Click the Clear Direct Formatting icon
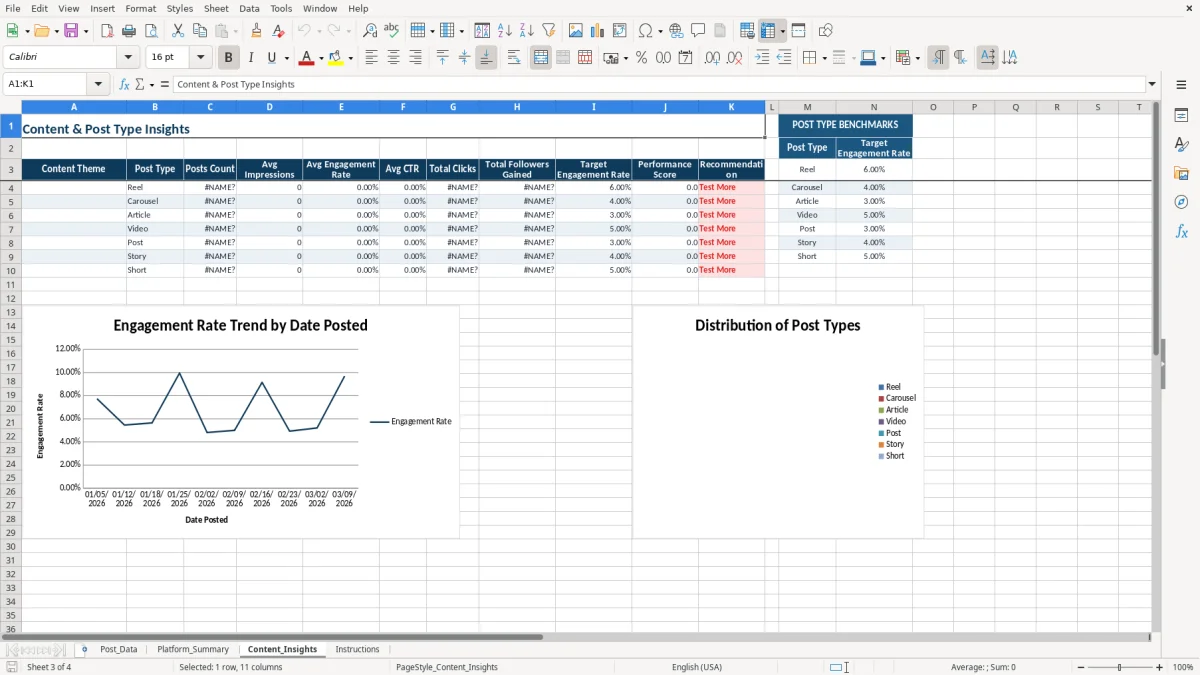1200x675 pixels. [278, 31]
